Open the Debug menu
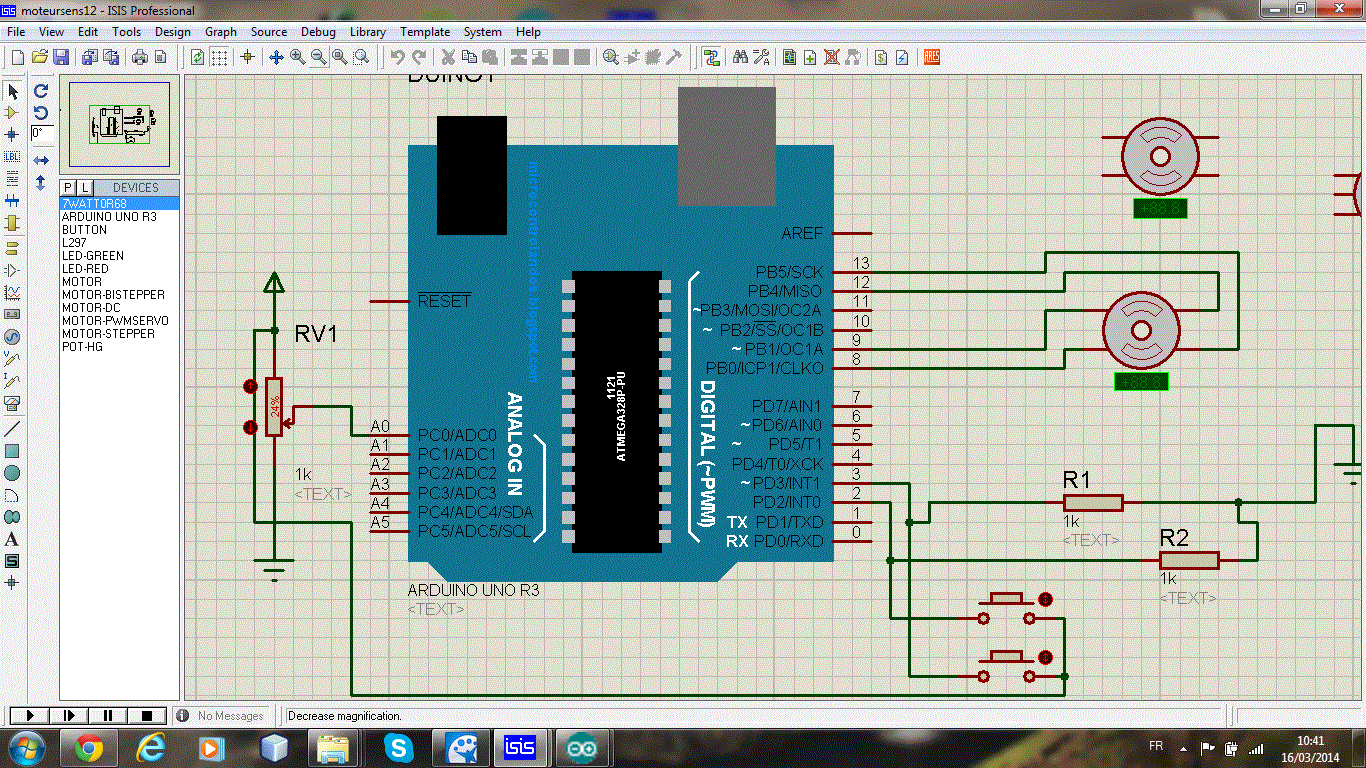This screenshot has height=768, width=1366. (x=317, y=31)
